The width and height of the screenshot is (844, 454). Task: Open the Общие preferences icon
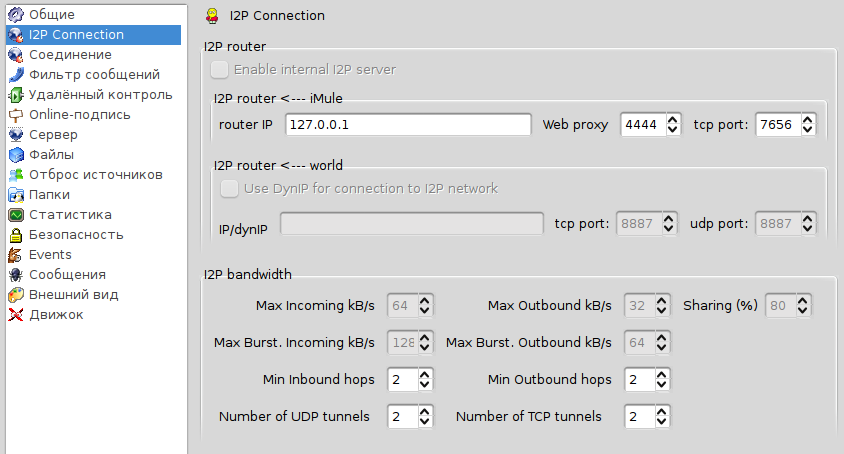coord(16,15)
